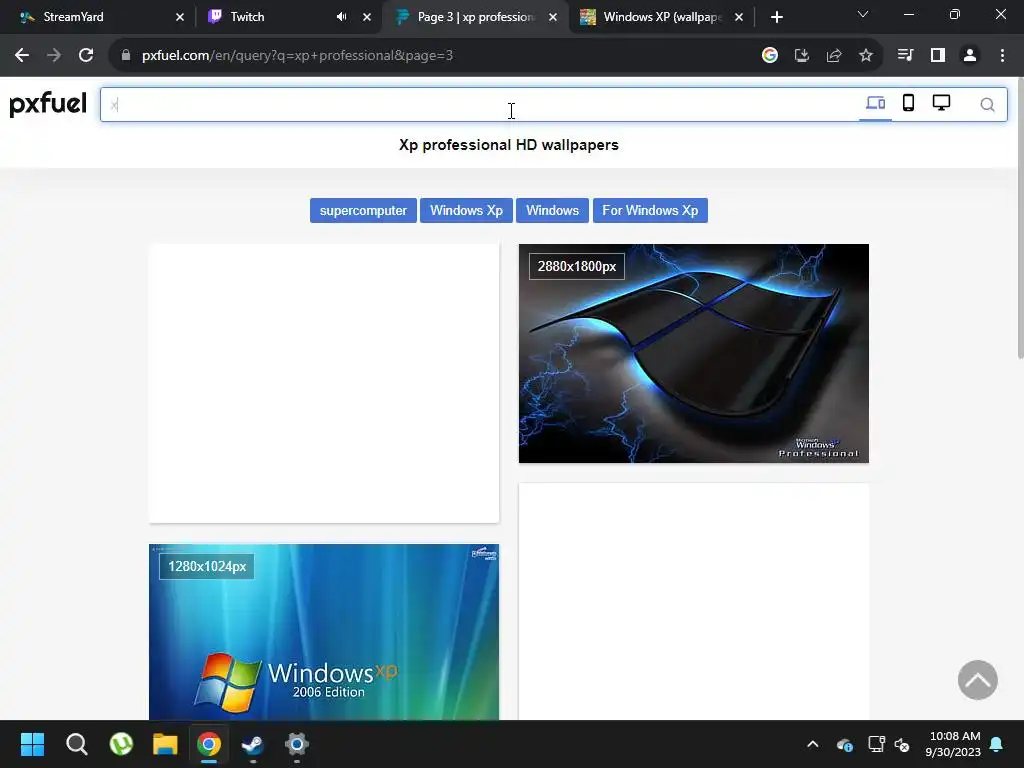
Task: Click the browser forward arrow
Action: pyautogui.click(x=54, y=56)
